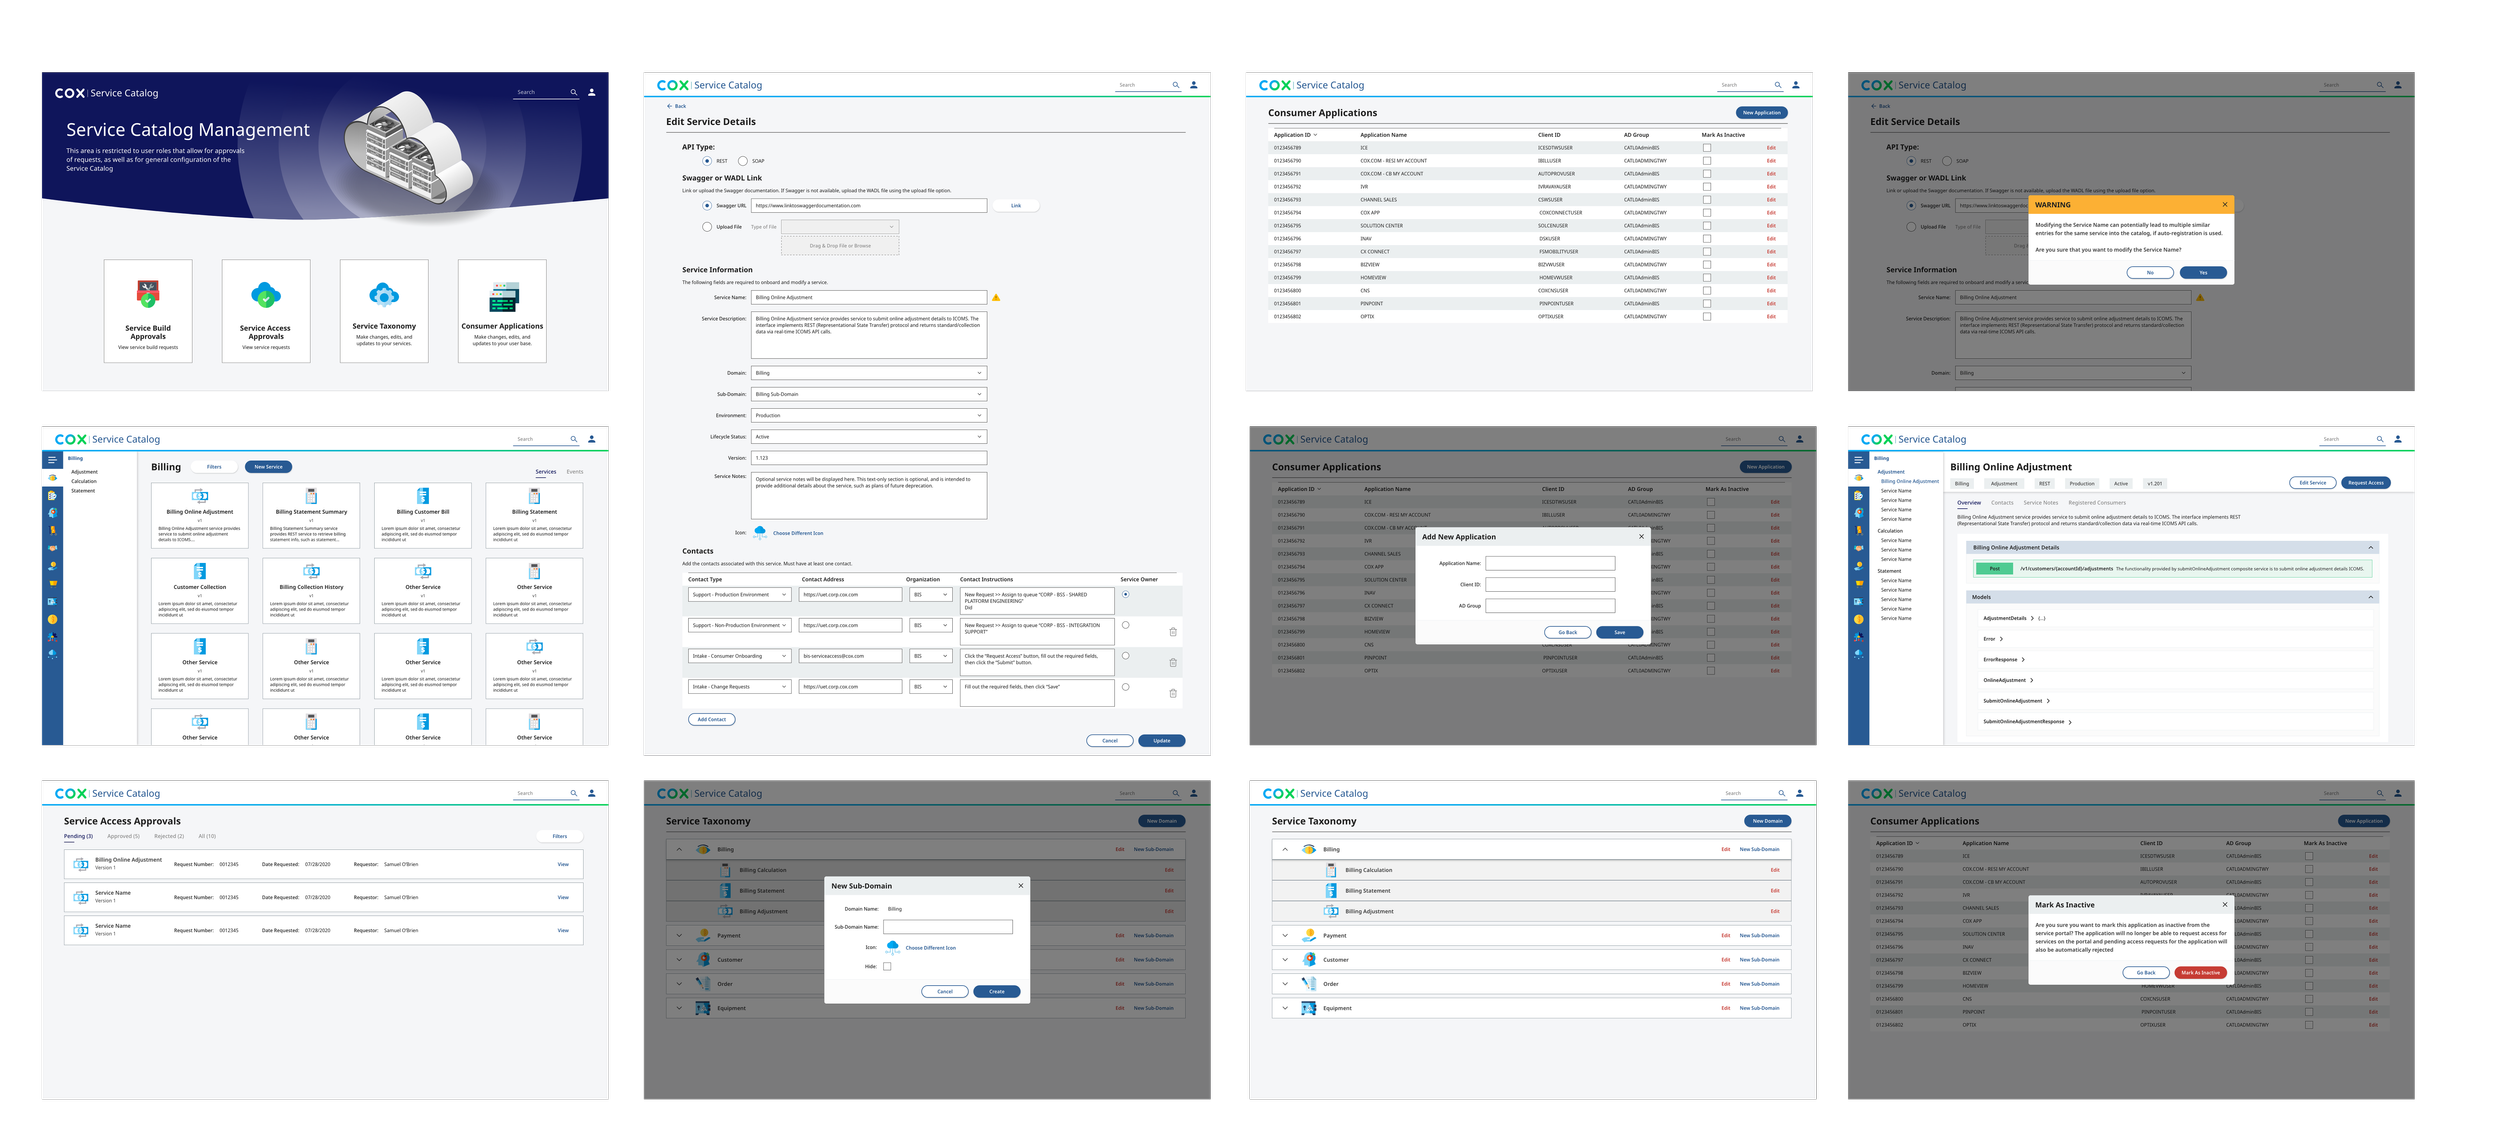Open the Service Taxonomy gear-cloud icon
The width and height of the screenshot is (2500, 1146).
click(x=384, y=295)
